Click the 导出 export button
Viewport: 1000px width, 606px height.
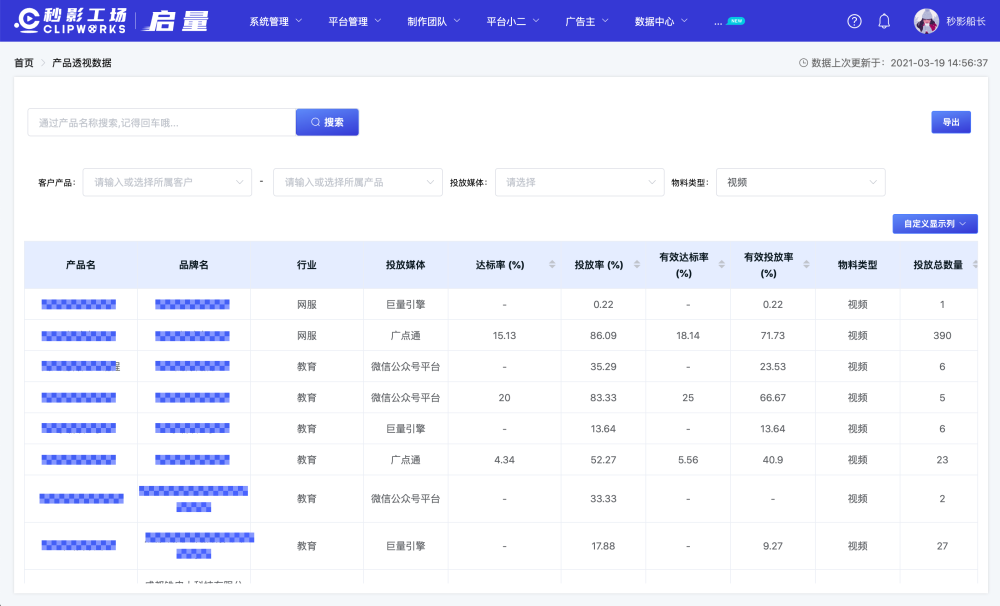(x=951, y=122)
